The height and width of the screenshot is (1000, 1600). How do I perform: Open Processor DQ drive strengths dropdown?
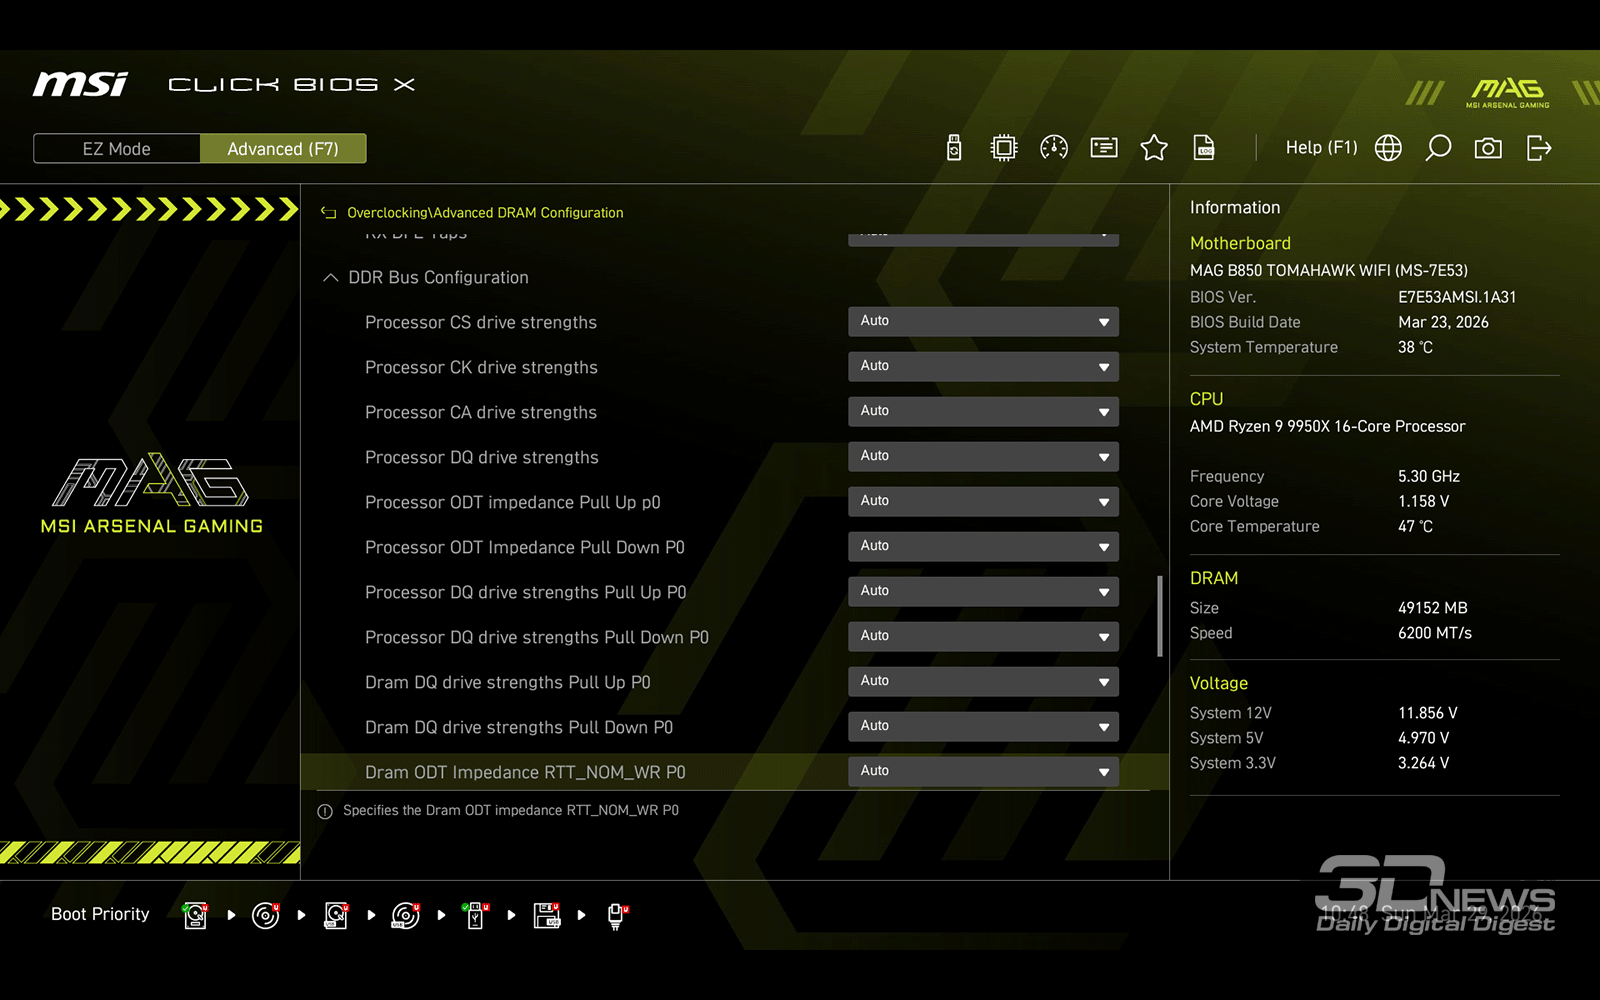983,456
